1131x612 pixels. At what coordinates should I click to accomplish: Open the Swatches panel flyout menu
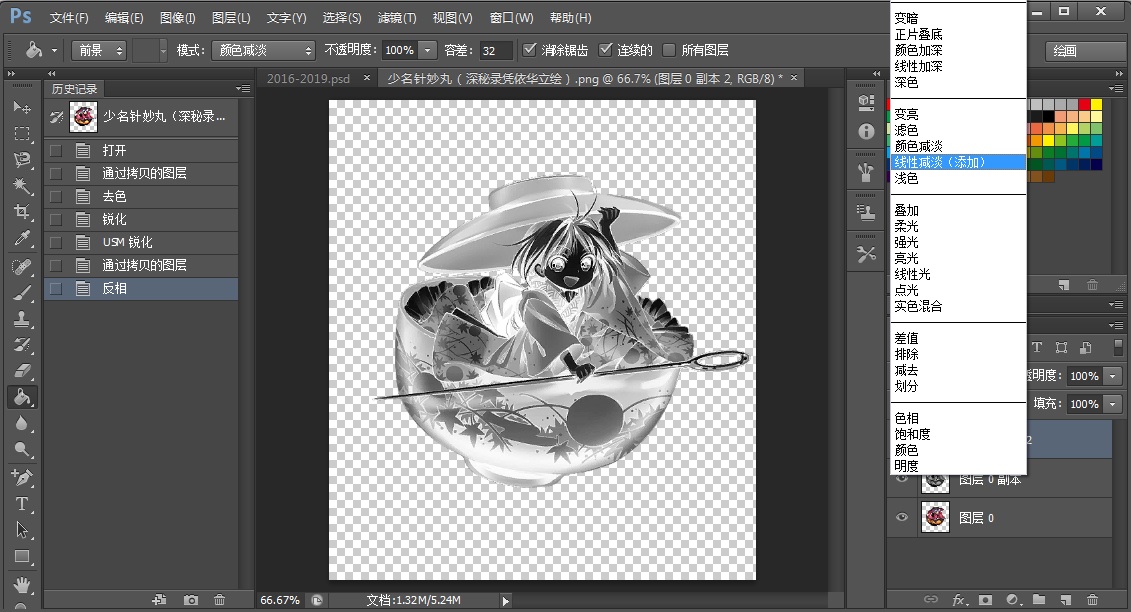coord(1117,89)
